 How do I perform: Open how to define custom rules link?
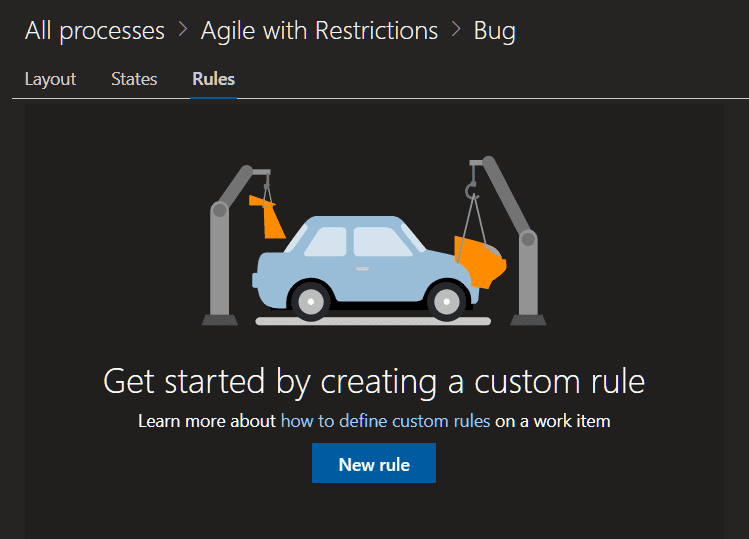click(x=385, y=421)
